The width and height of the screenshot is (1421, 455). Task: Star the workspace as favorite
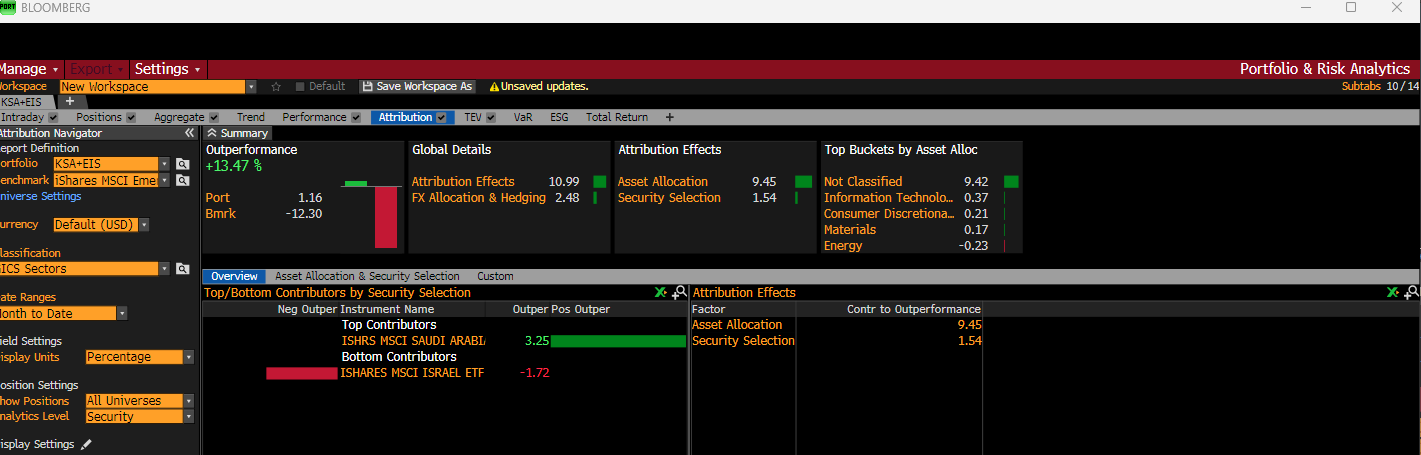[x=276, y=87]
